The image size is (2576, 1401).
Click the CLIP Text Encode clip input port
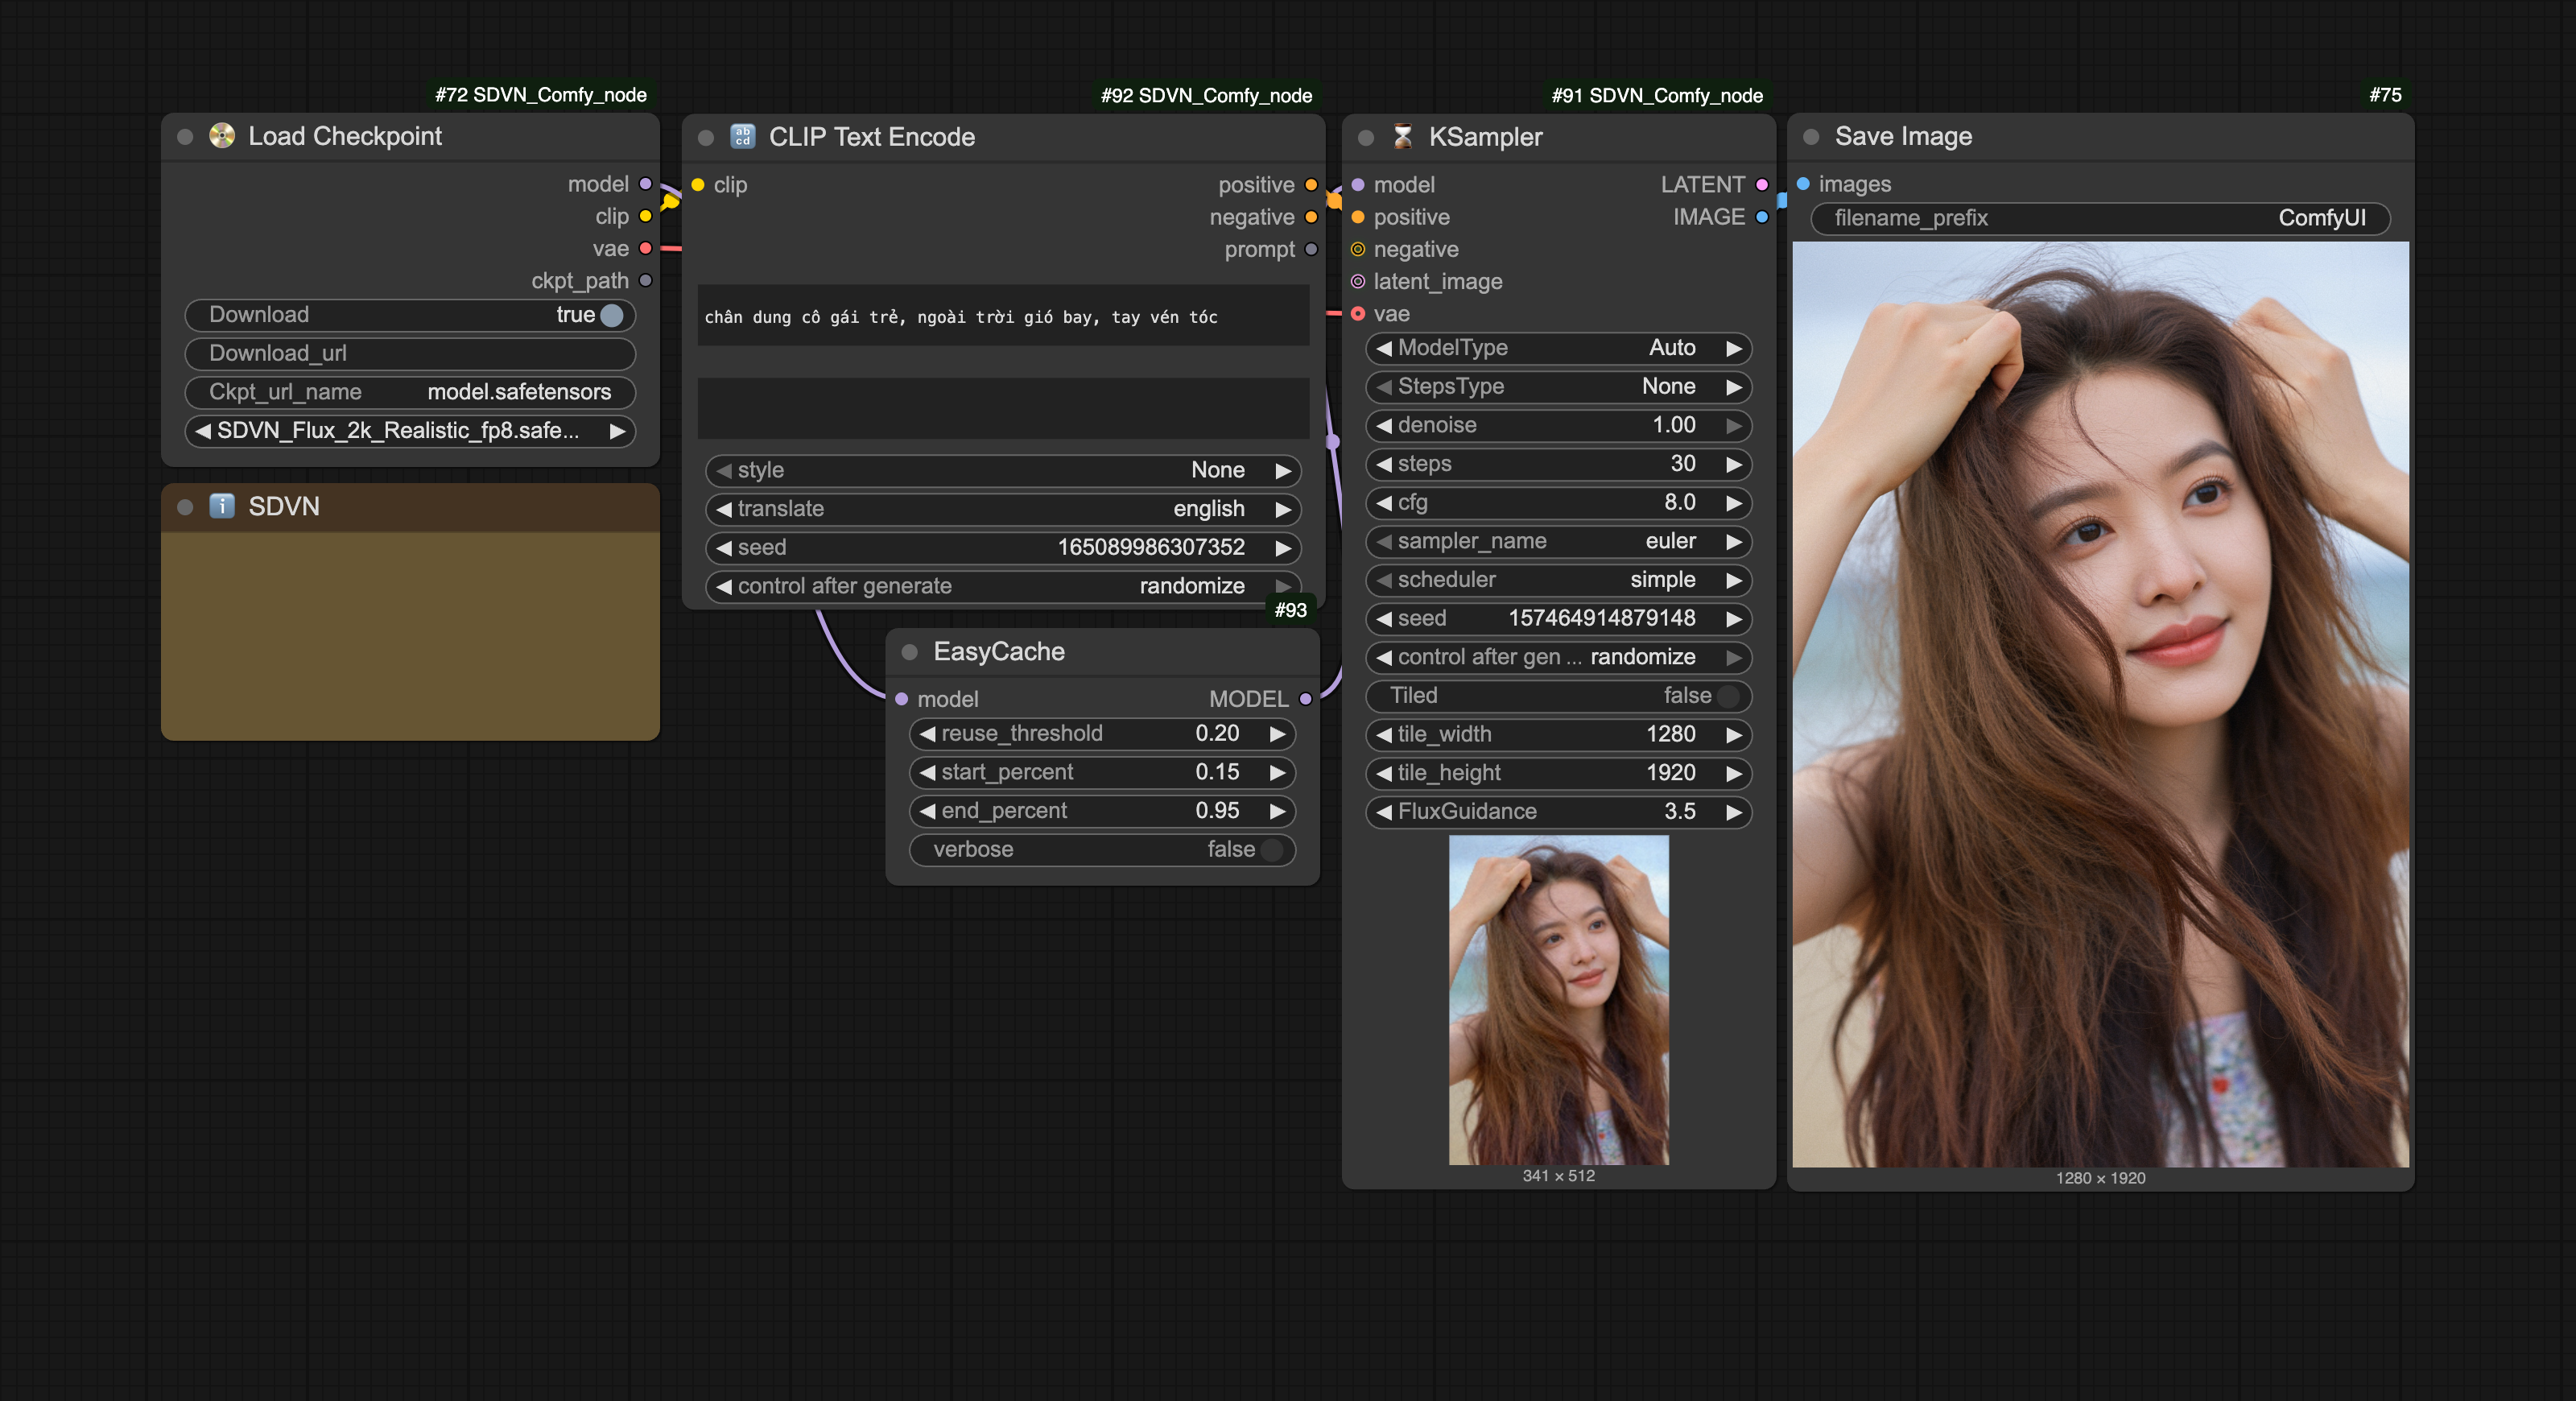(x=698, y=185)
